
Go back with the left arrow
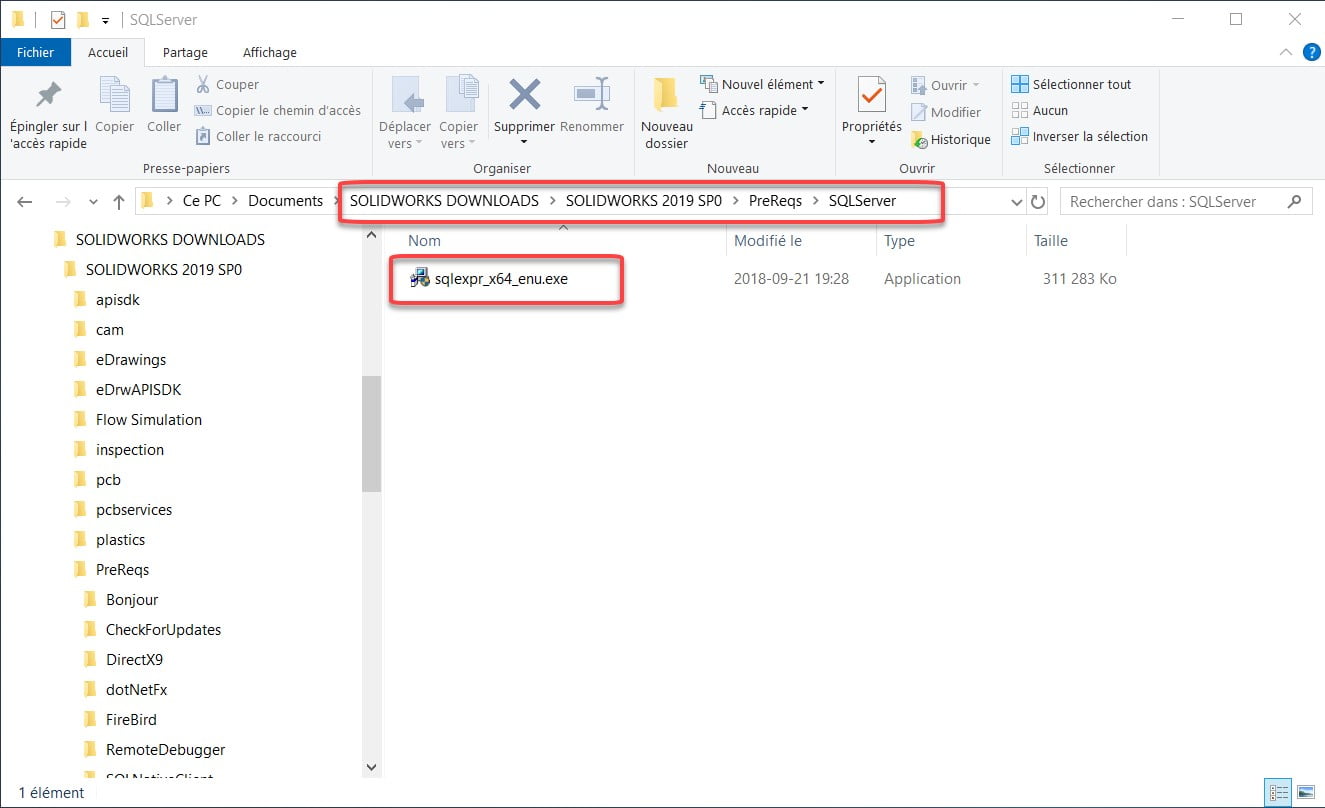point(25,202)
